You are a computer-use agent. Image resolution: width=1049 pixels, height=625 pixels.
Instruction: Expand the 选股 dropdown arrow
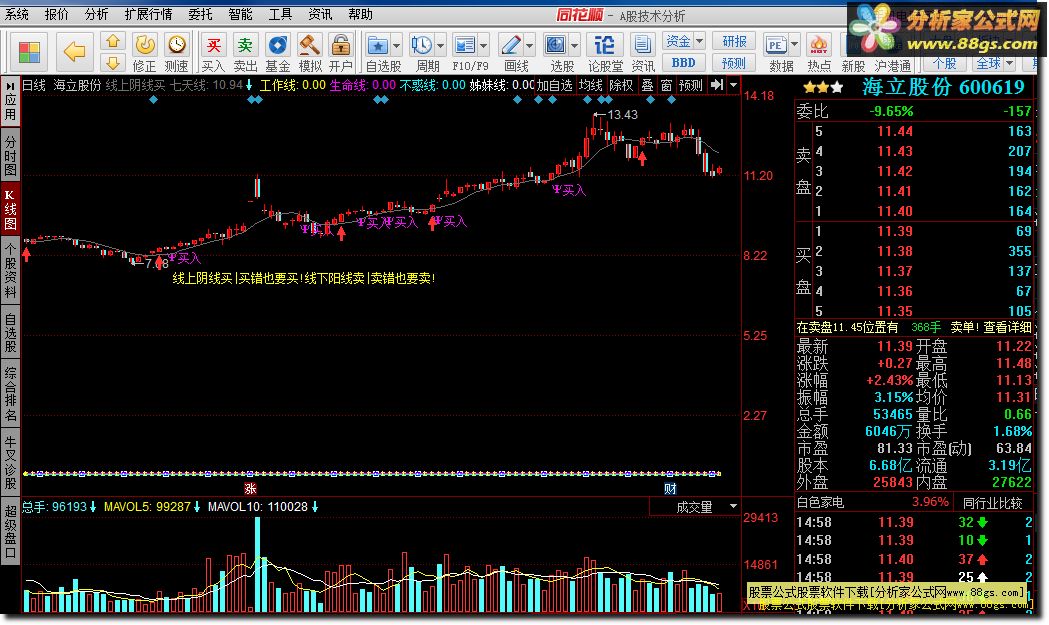[x=575, y=46]
